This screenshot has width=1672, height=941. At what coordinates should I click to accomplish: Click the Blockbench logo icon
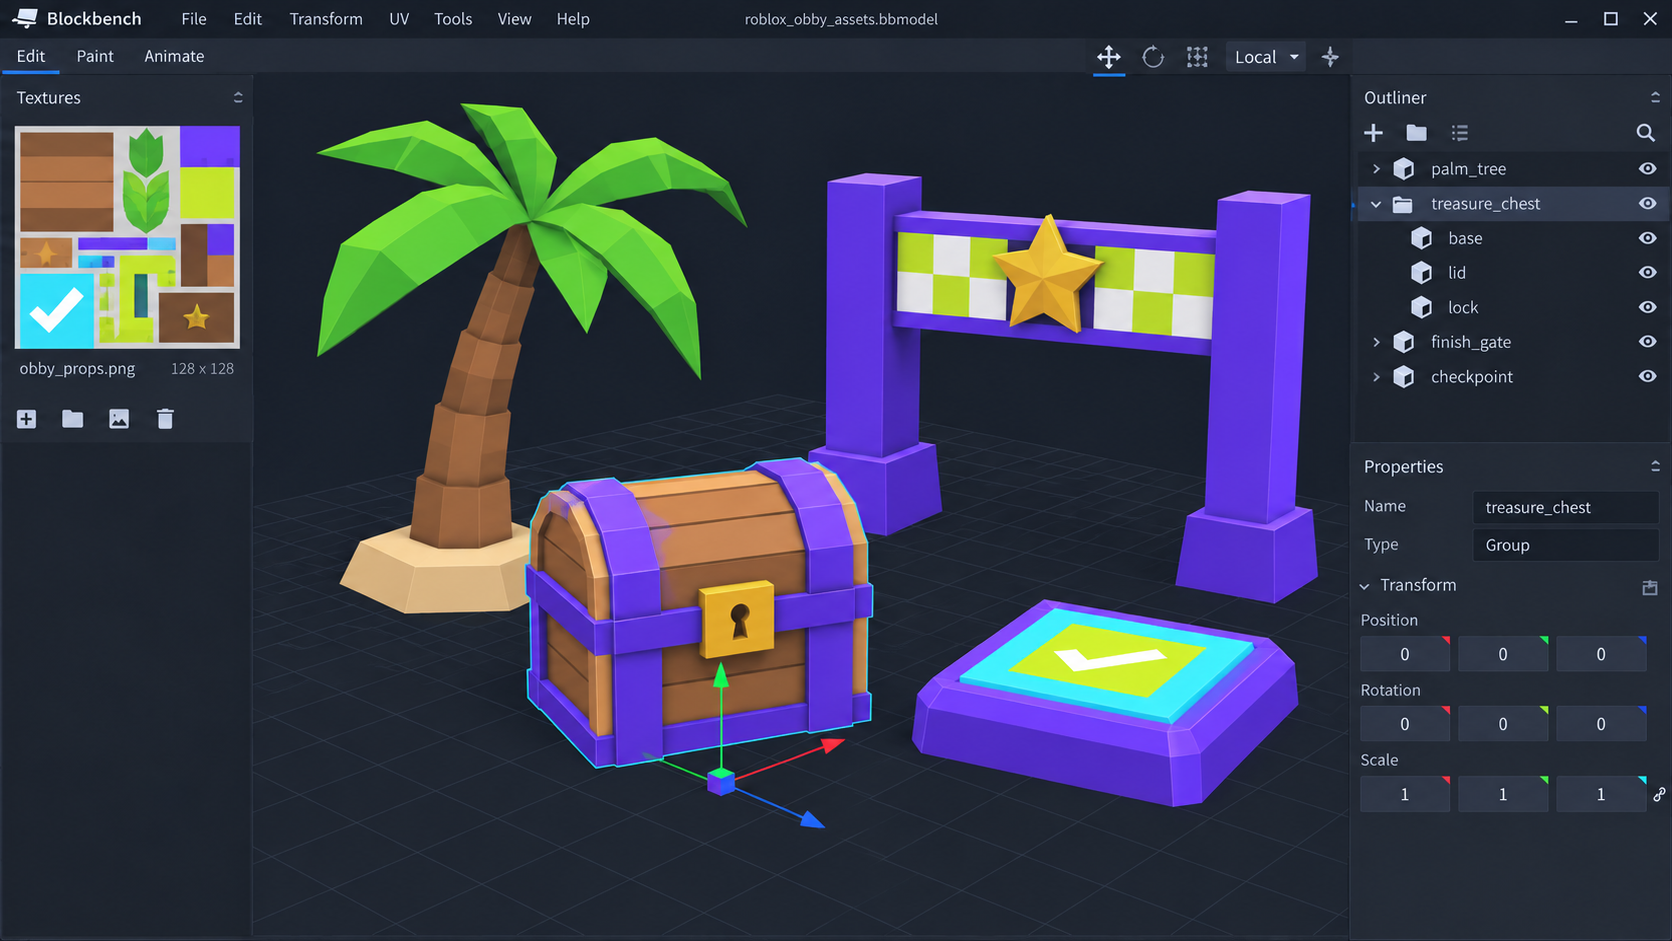tap(25, 18)
